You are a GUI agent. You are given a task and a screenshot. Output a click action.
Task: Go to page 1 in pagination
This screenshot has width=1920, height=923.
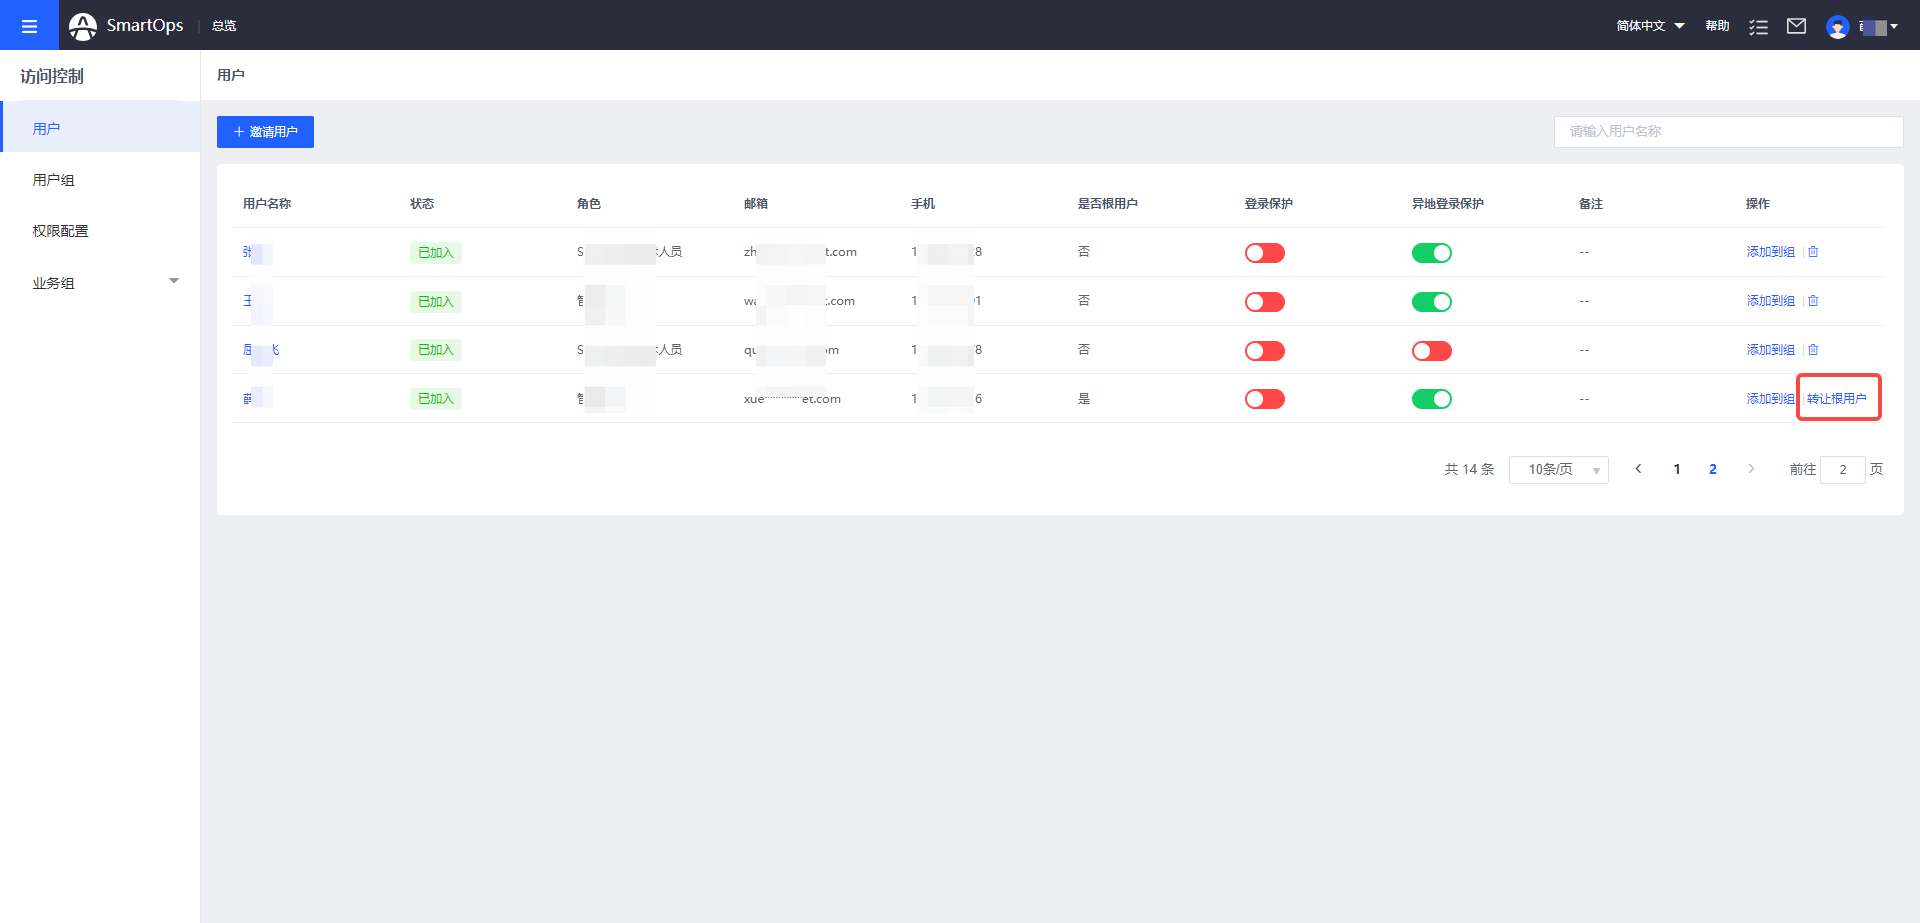point(1677,470)
